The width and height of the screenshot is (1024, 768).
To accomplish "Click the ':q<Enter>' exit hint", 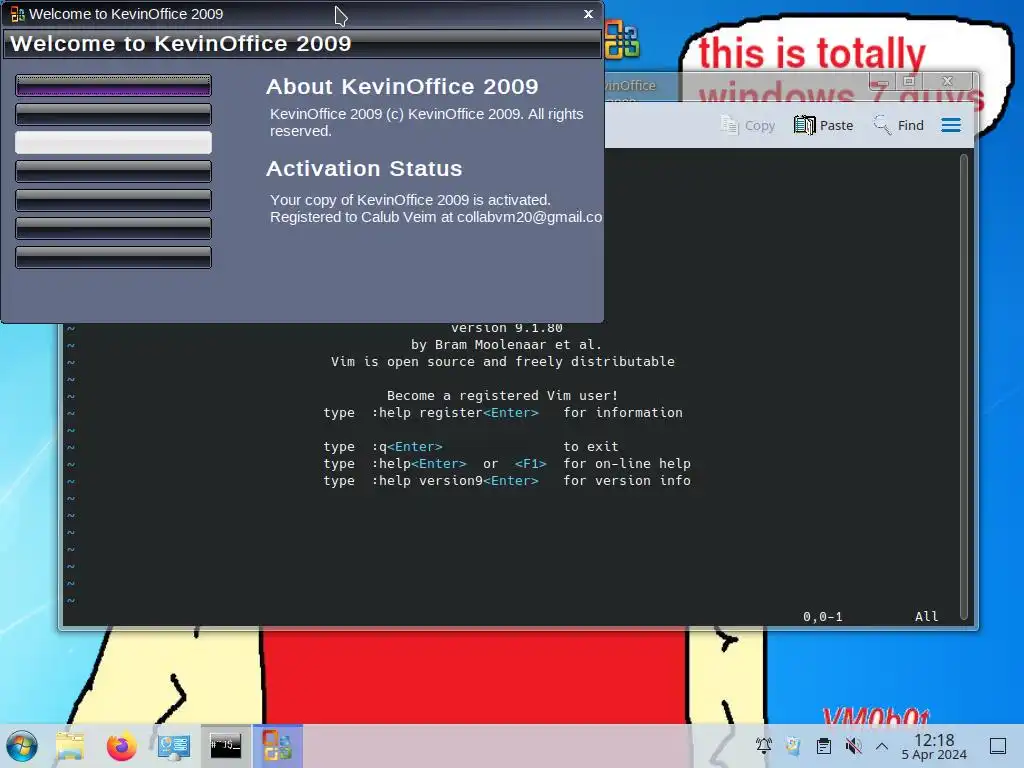I will coord(408,447).
